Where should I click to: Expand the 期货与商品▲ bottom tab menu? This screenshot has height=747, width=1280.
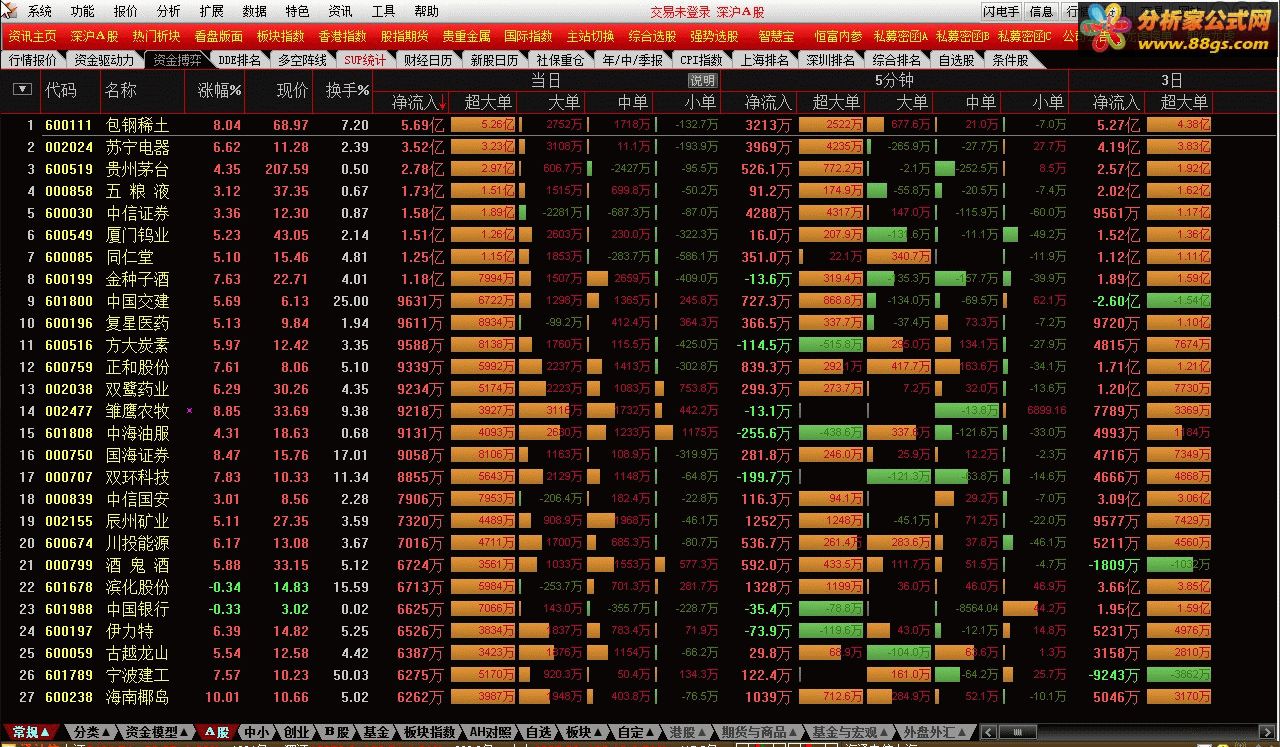point(759,733)
